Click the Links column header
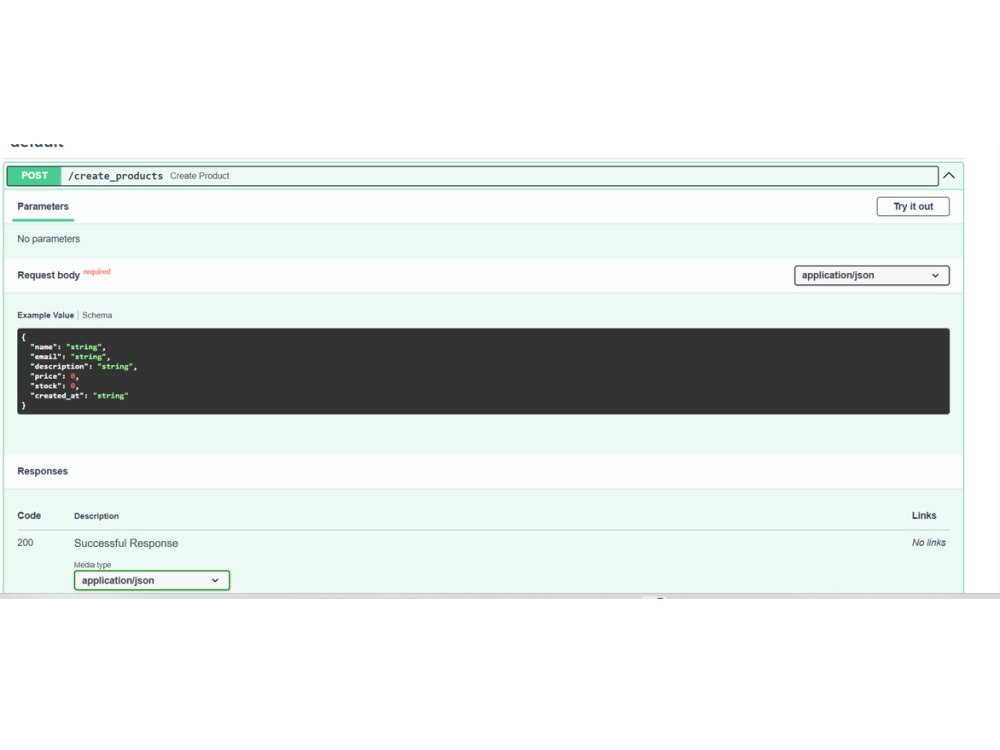This screenshot has height=750, width=1000. [x=924, y=515]
